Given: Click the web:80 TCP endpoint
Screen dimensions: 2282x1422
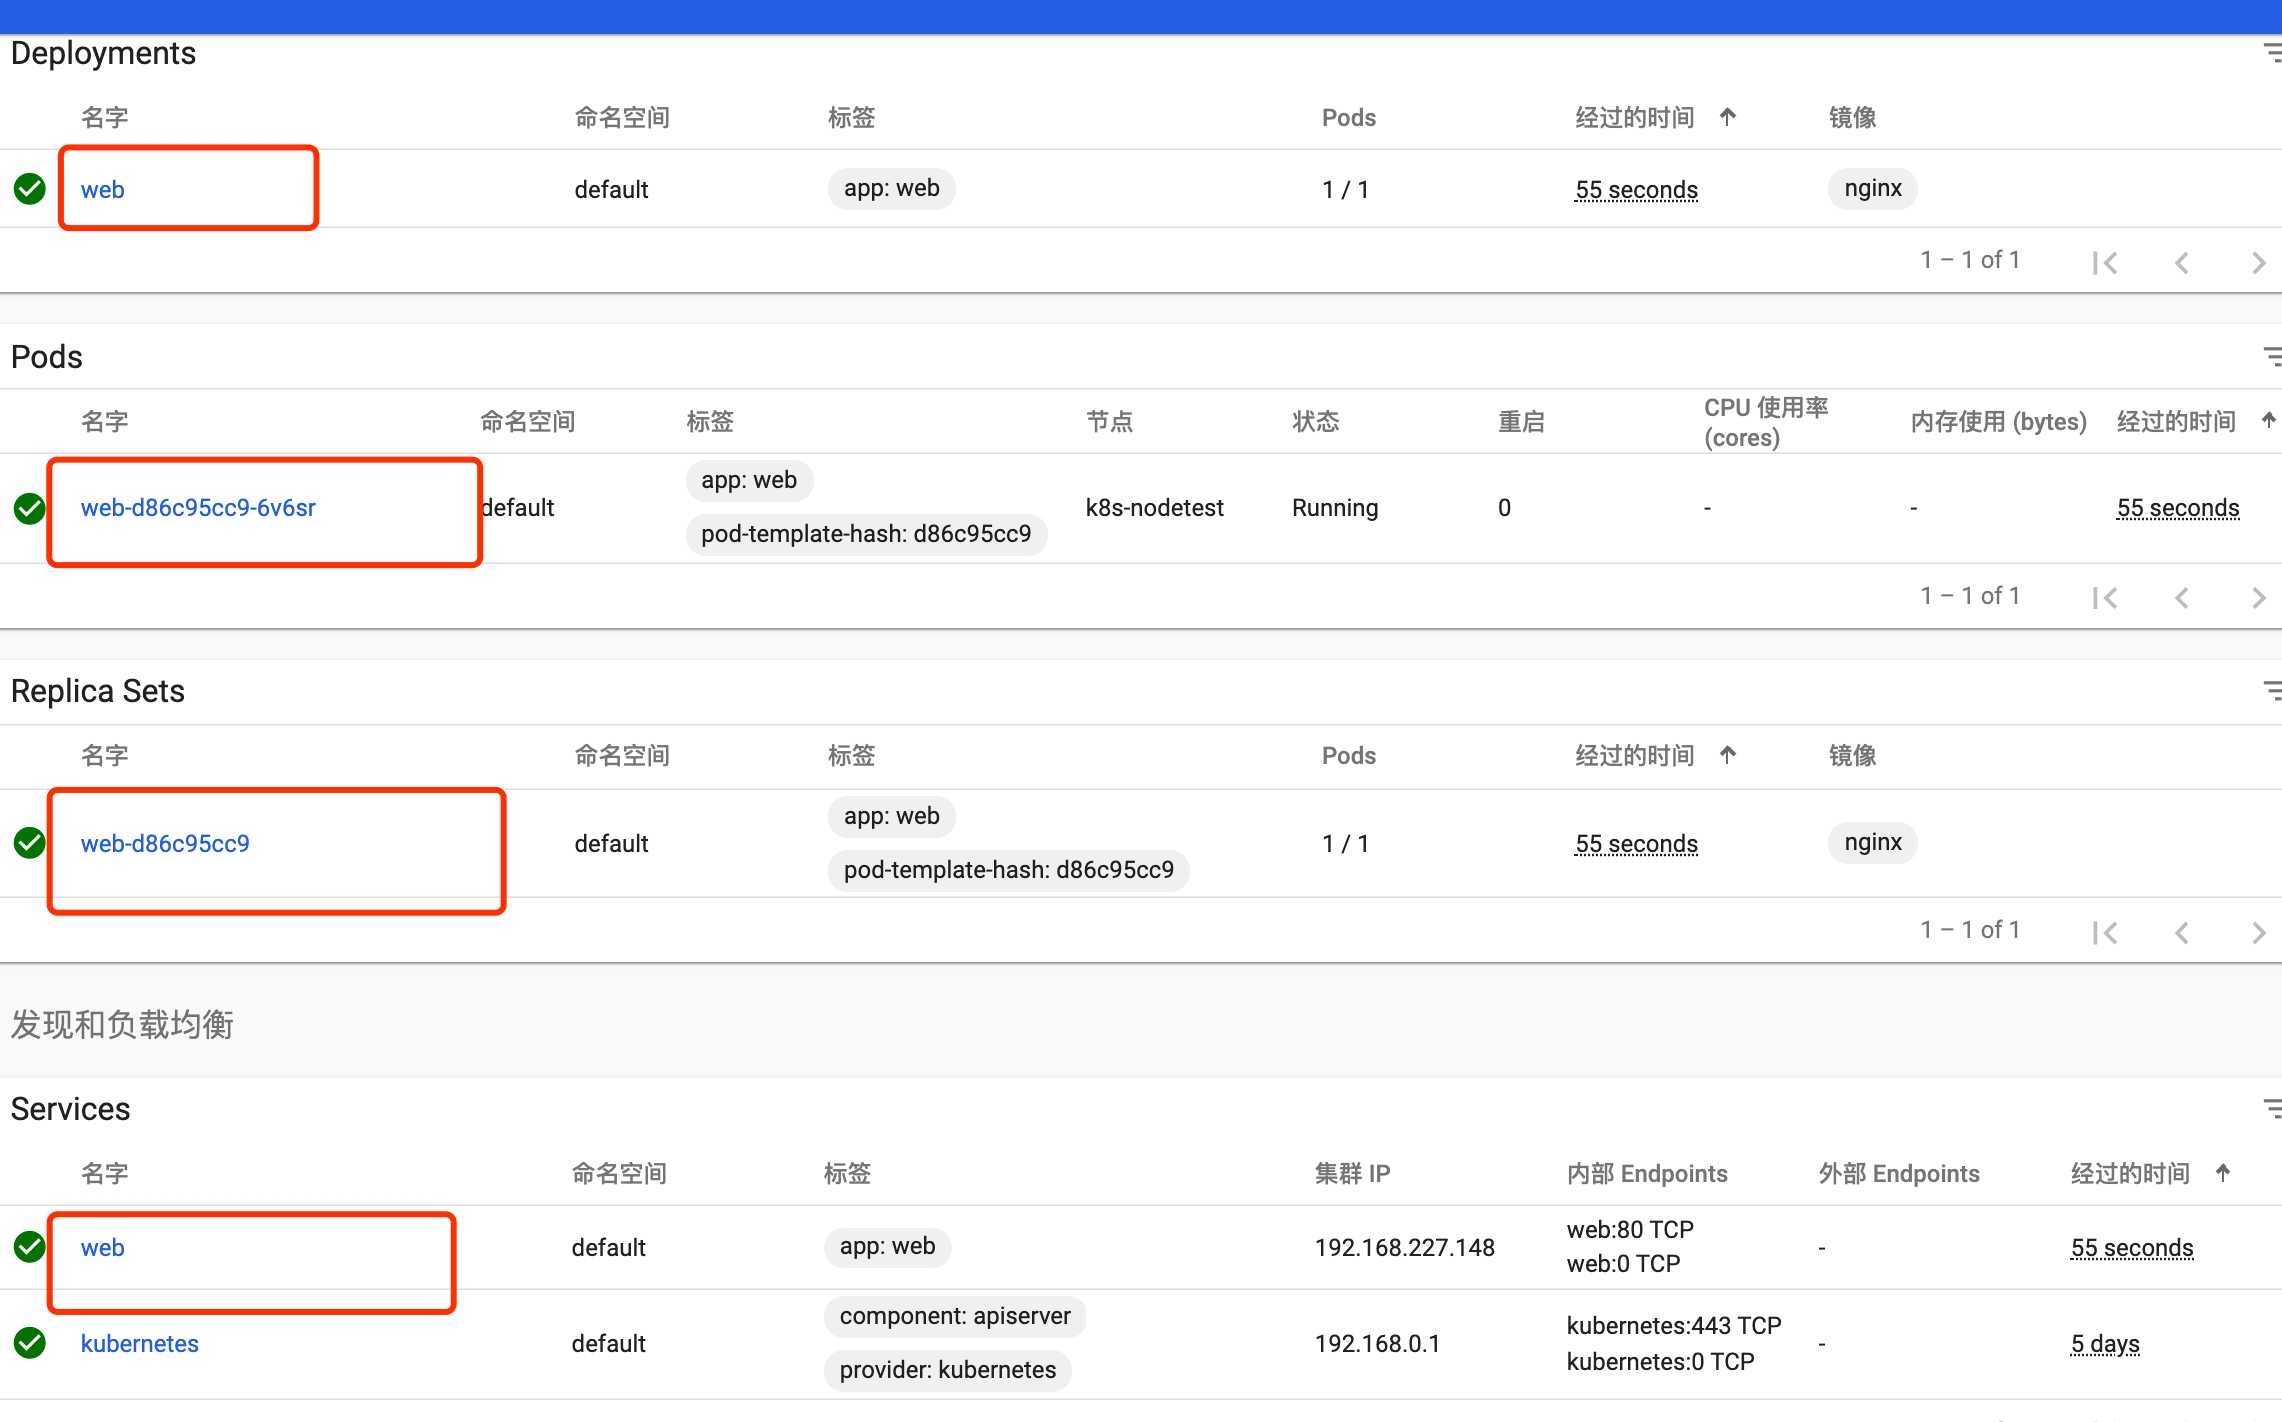Looking at the screenshot, I should point(1629,1230).
